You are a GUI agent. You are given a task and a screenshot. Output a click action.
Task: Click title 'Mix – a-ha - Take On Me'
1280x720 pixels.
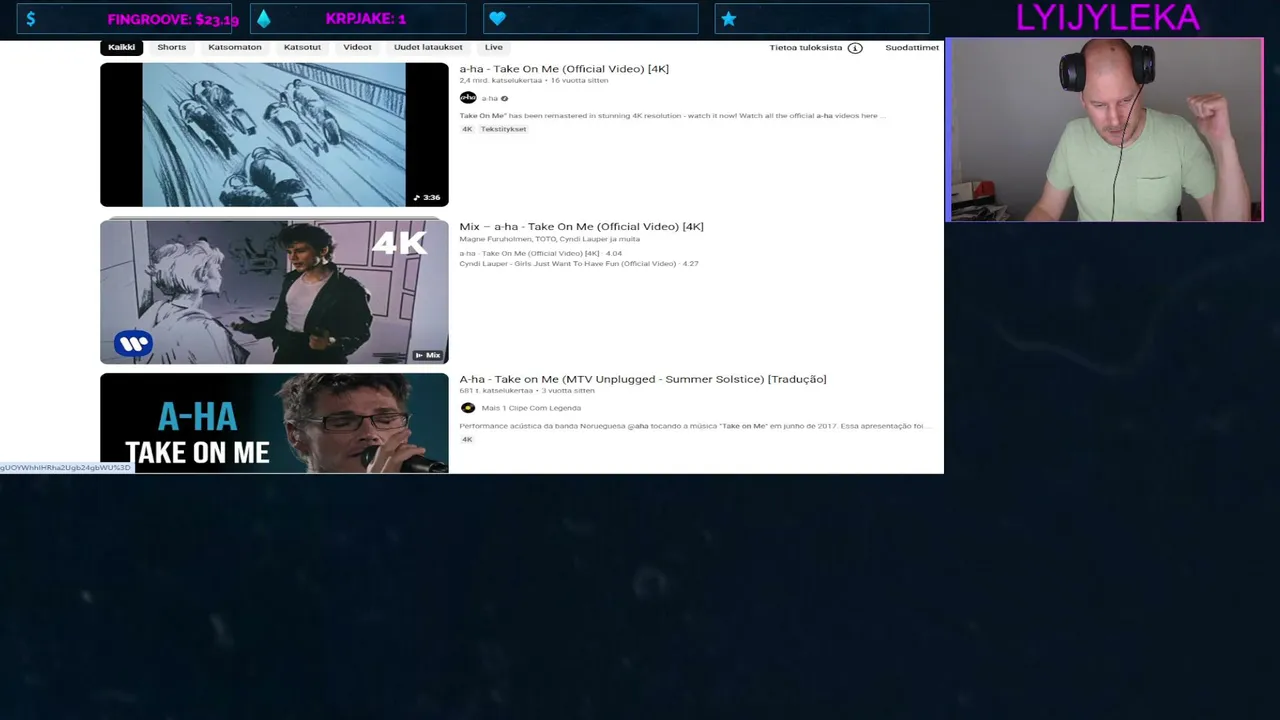[x=582, y=227]
